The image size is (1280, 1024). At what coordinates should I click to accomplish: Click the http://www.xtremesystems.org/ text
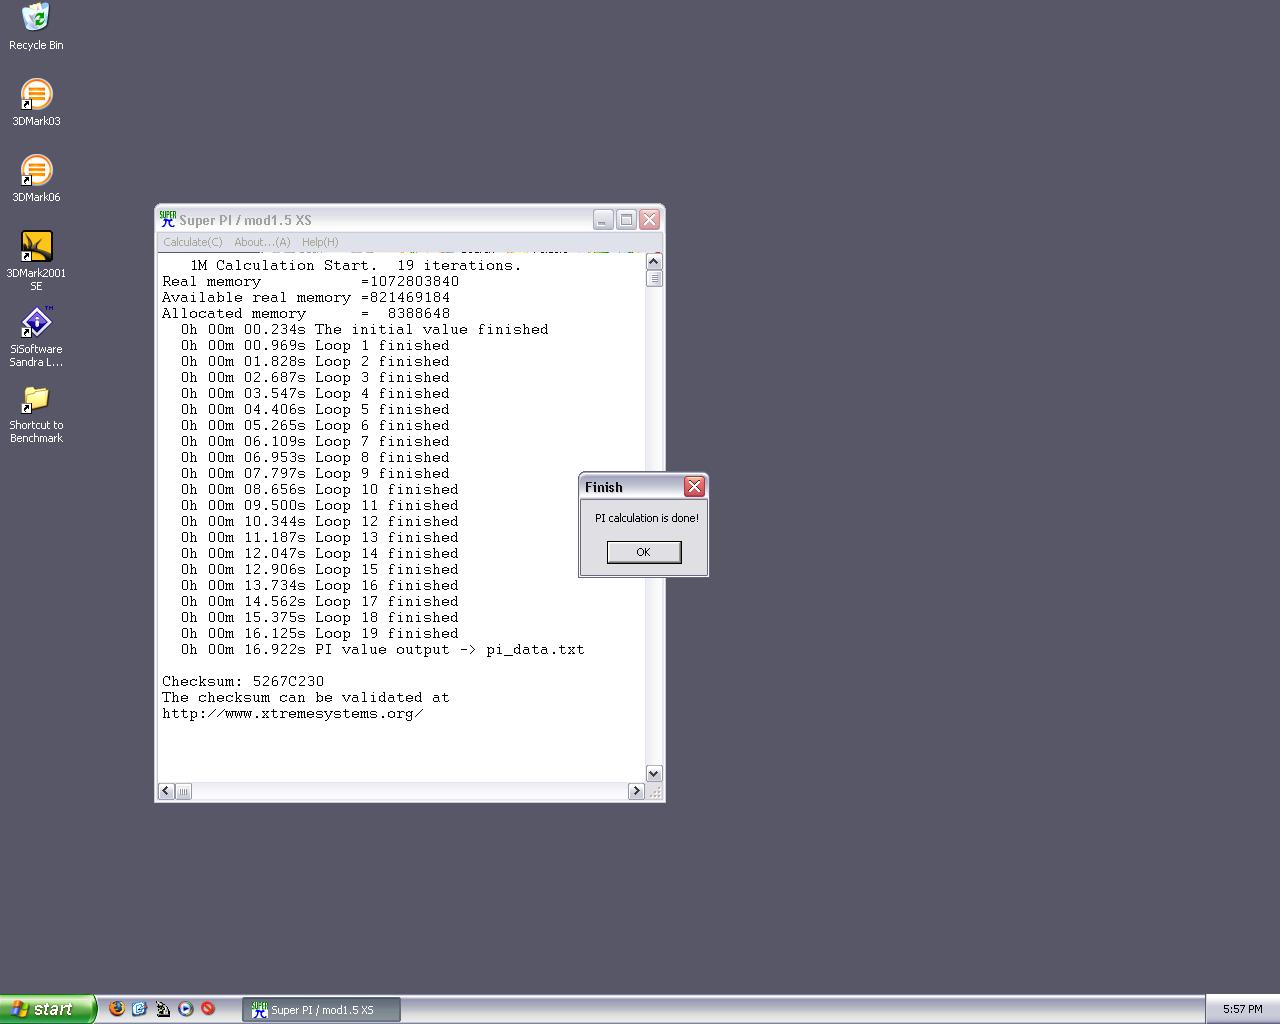(293, 713)
